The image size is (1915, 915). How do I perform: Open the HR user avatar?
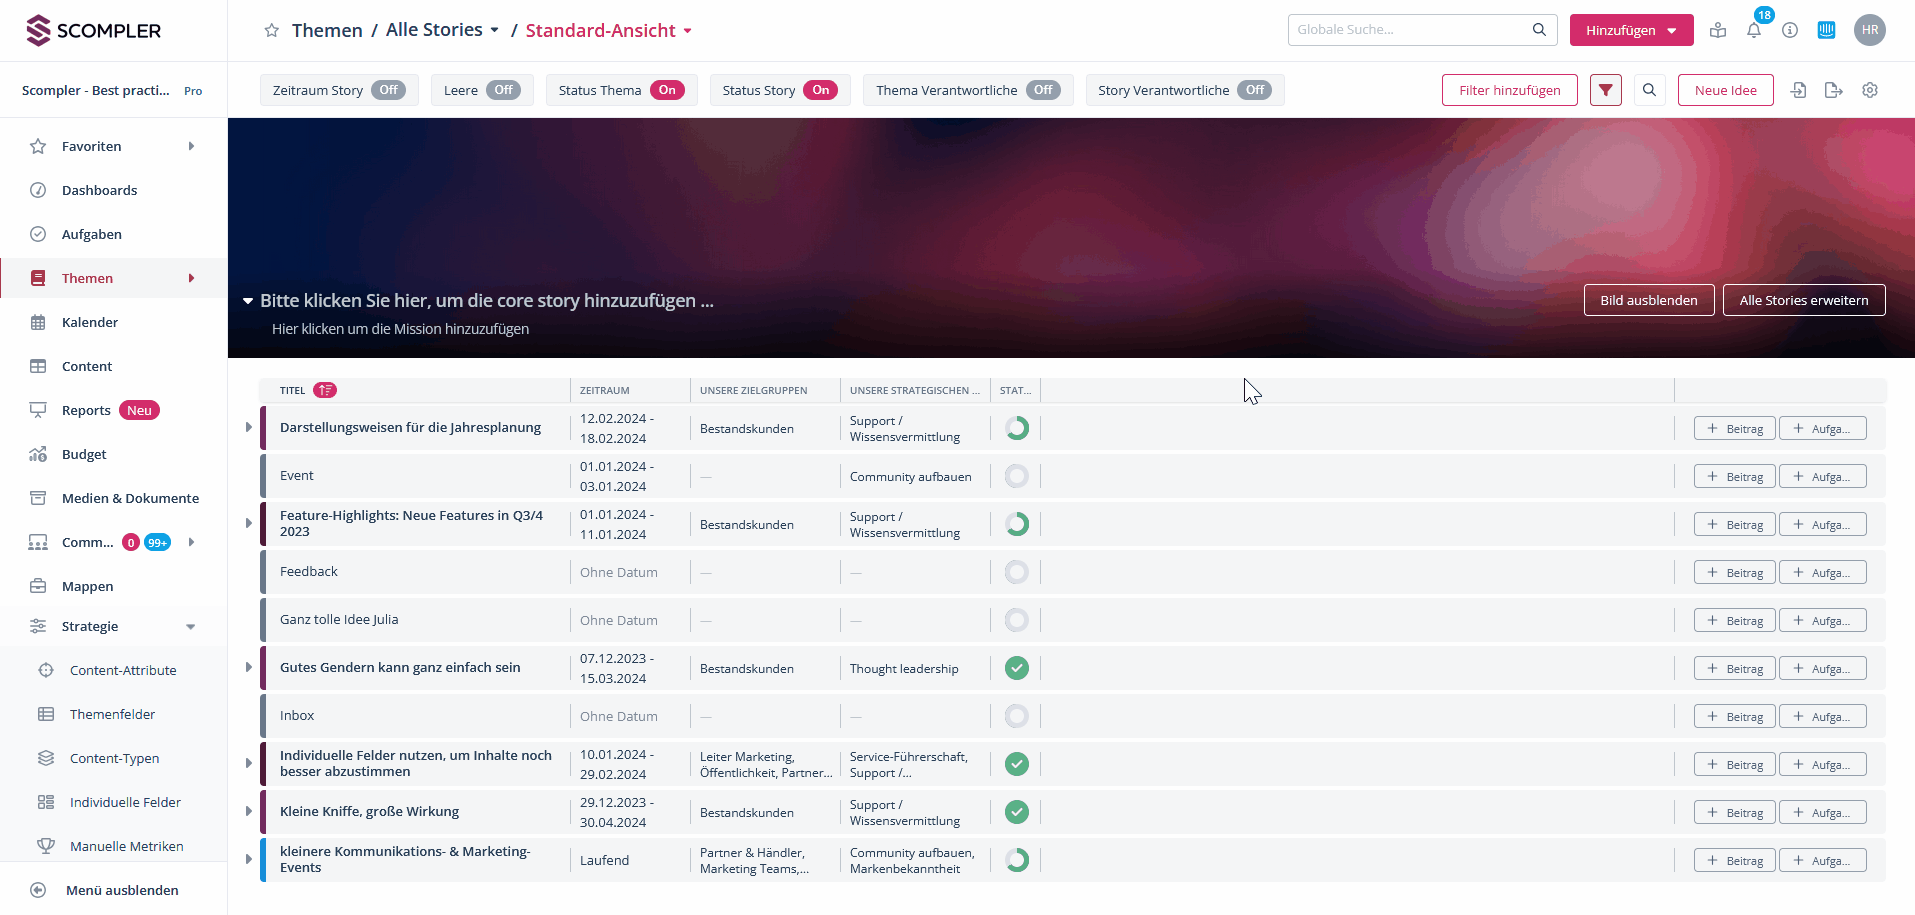coord(1869,30)
